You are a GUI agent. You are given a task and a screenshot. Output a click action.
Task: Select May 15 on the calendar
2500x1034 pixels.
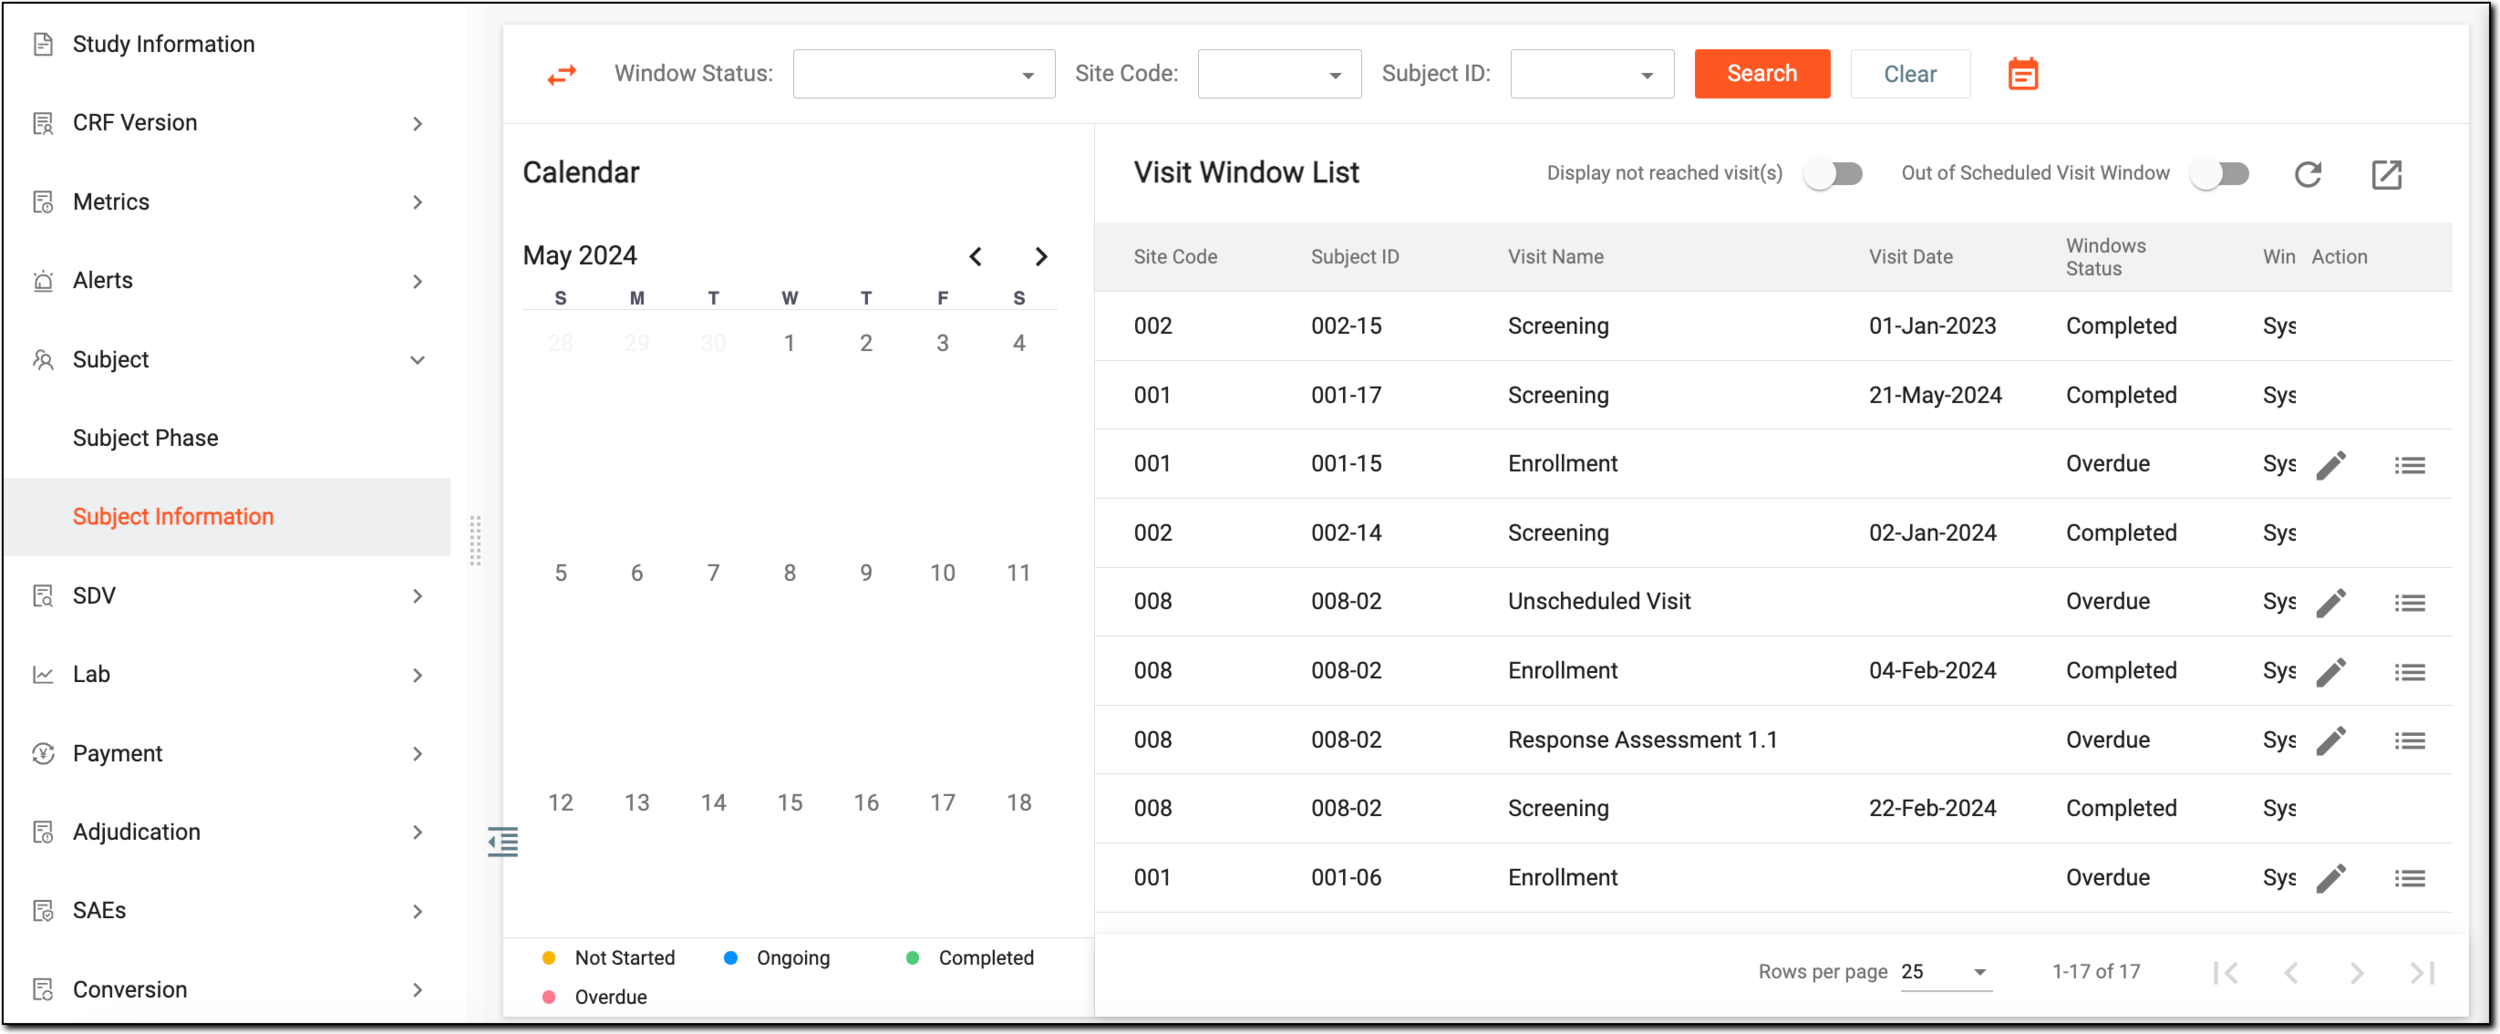pos(790,803)
